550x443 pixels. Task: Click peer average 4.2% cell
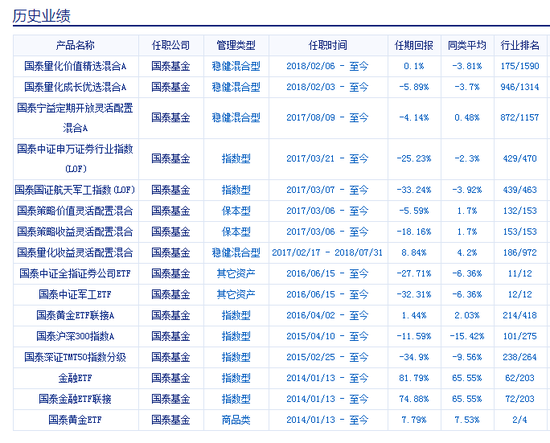pos(467,253)
